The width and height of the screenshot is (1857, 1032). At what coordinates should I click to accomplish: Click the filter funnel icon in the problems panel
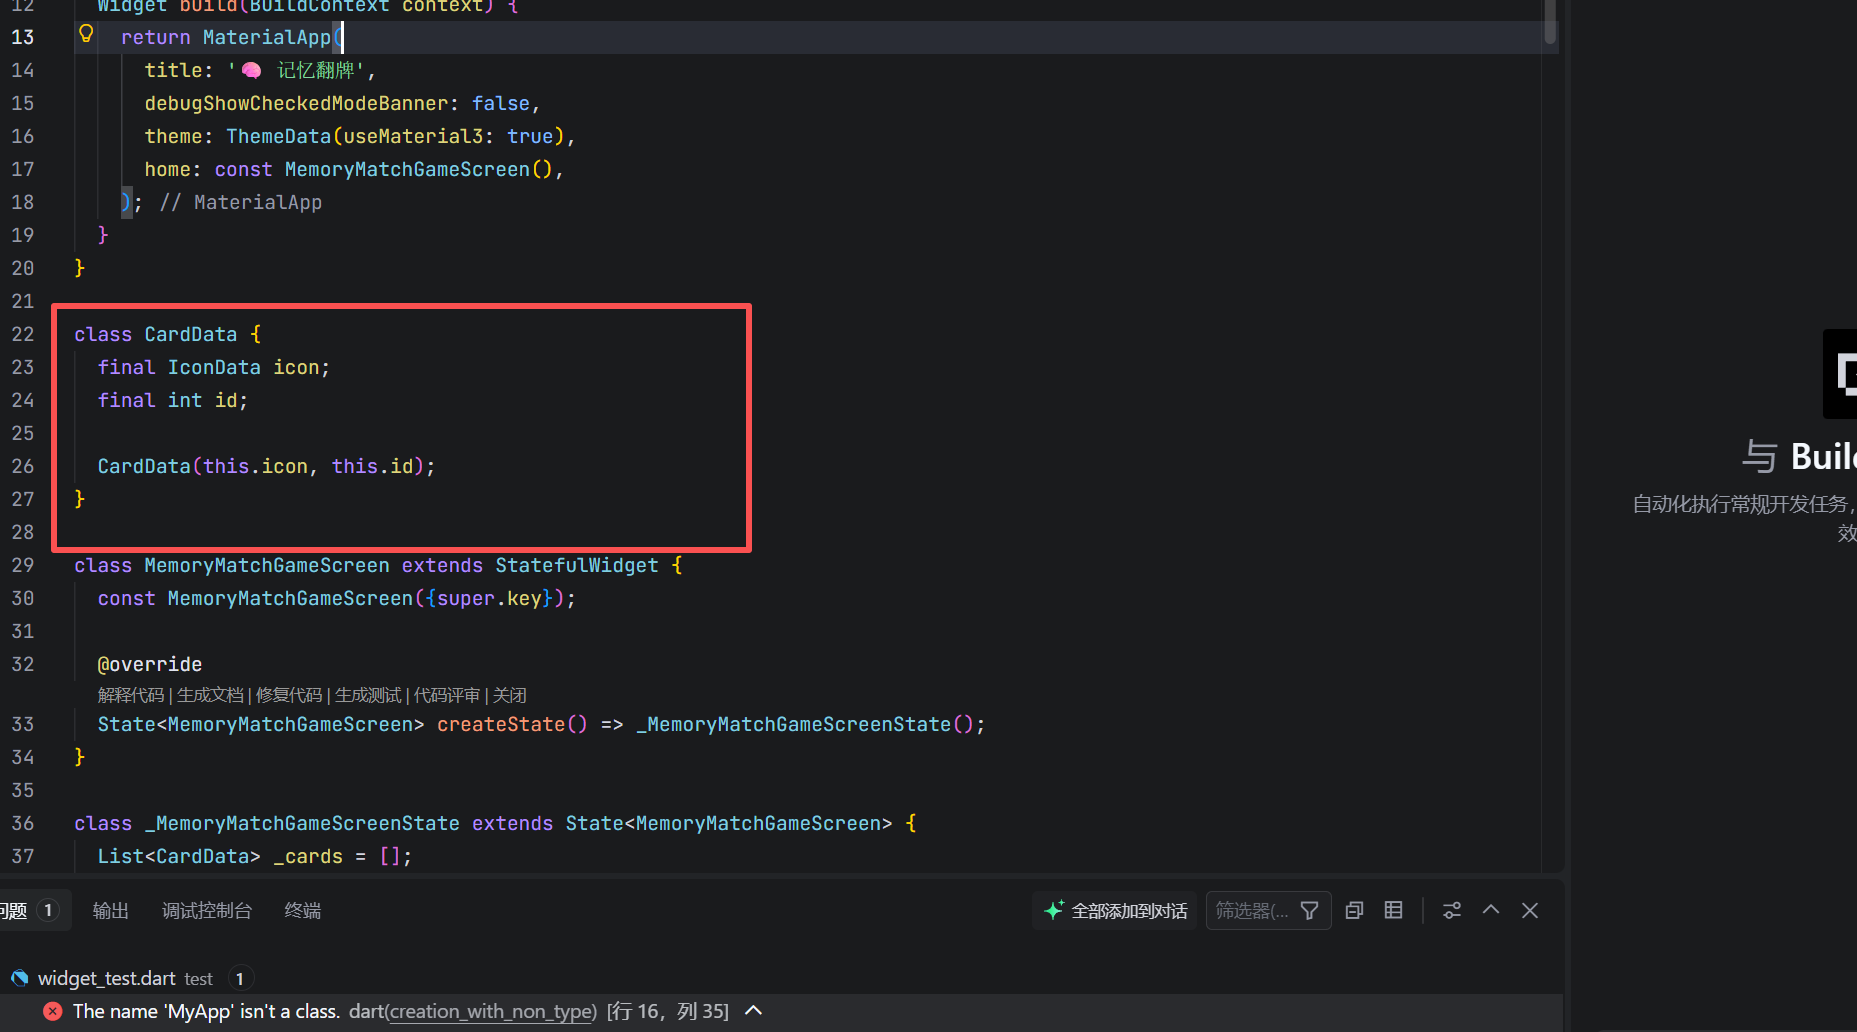click(x=1309, y=910)
